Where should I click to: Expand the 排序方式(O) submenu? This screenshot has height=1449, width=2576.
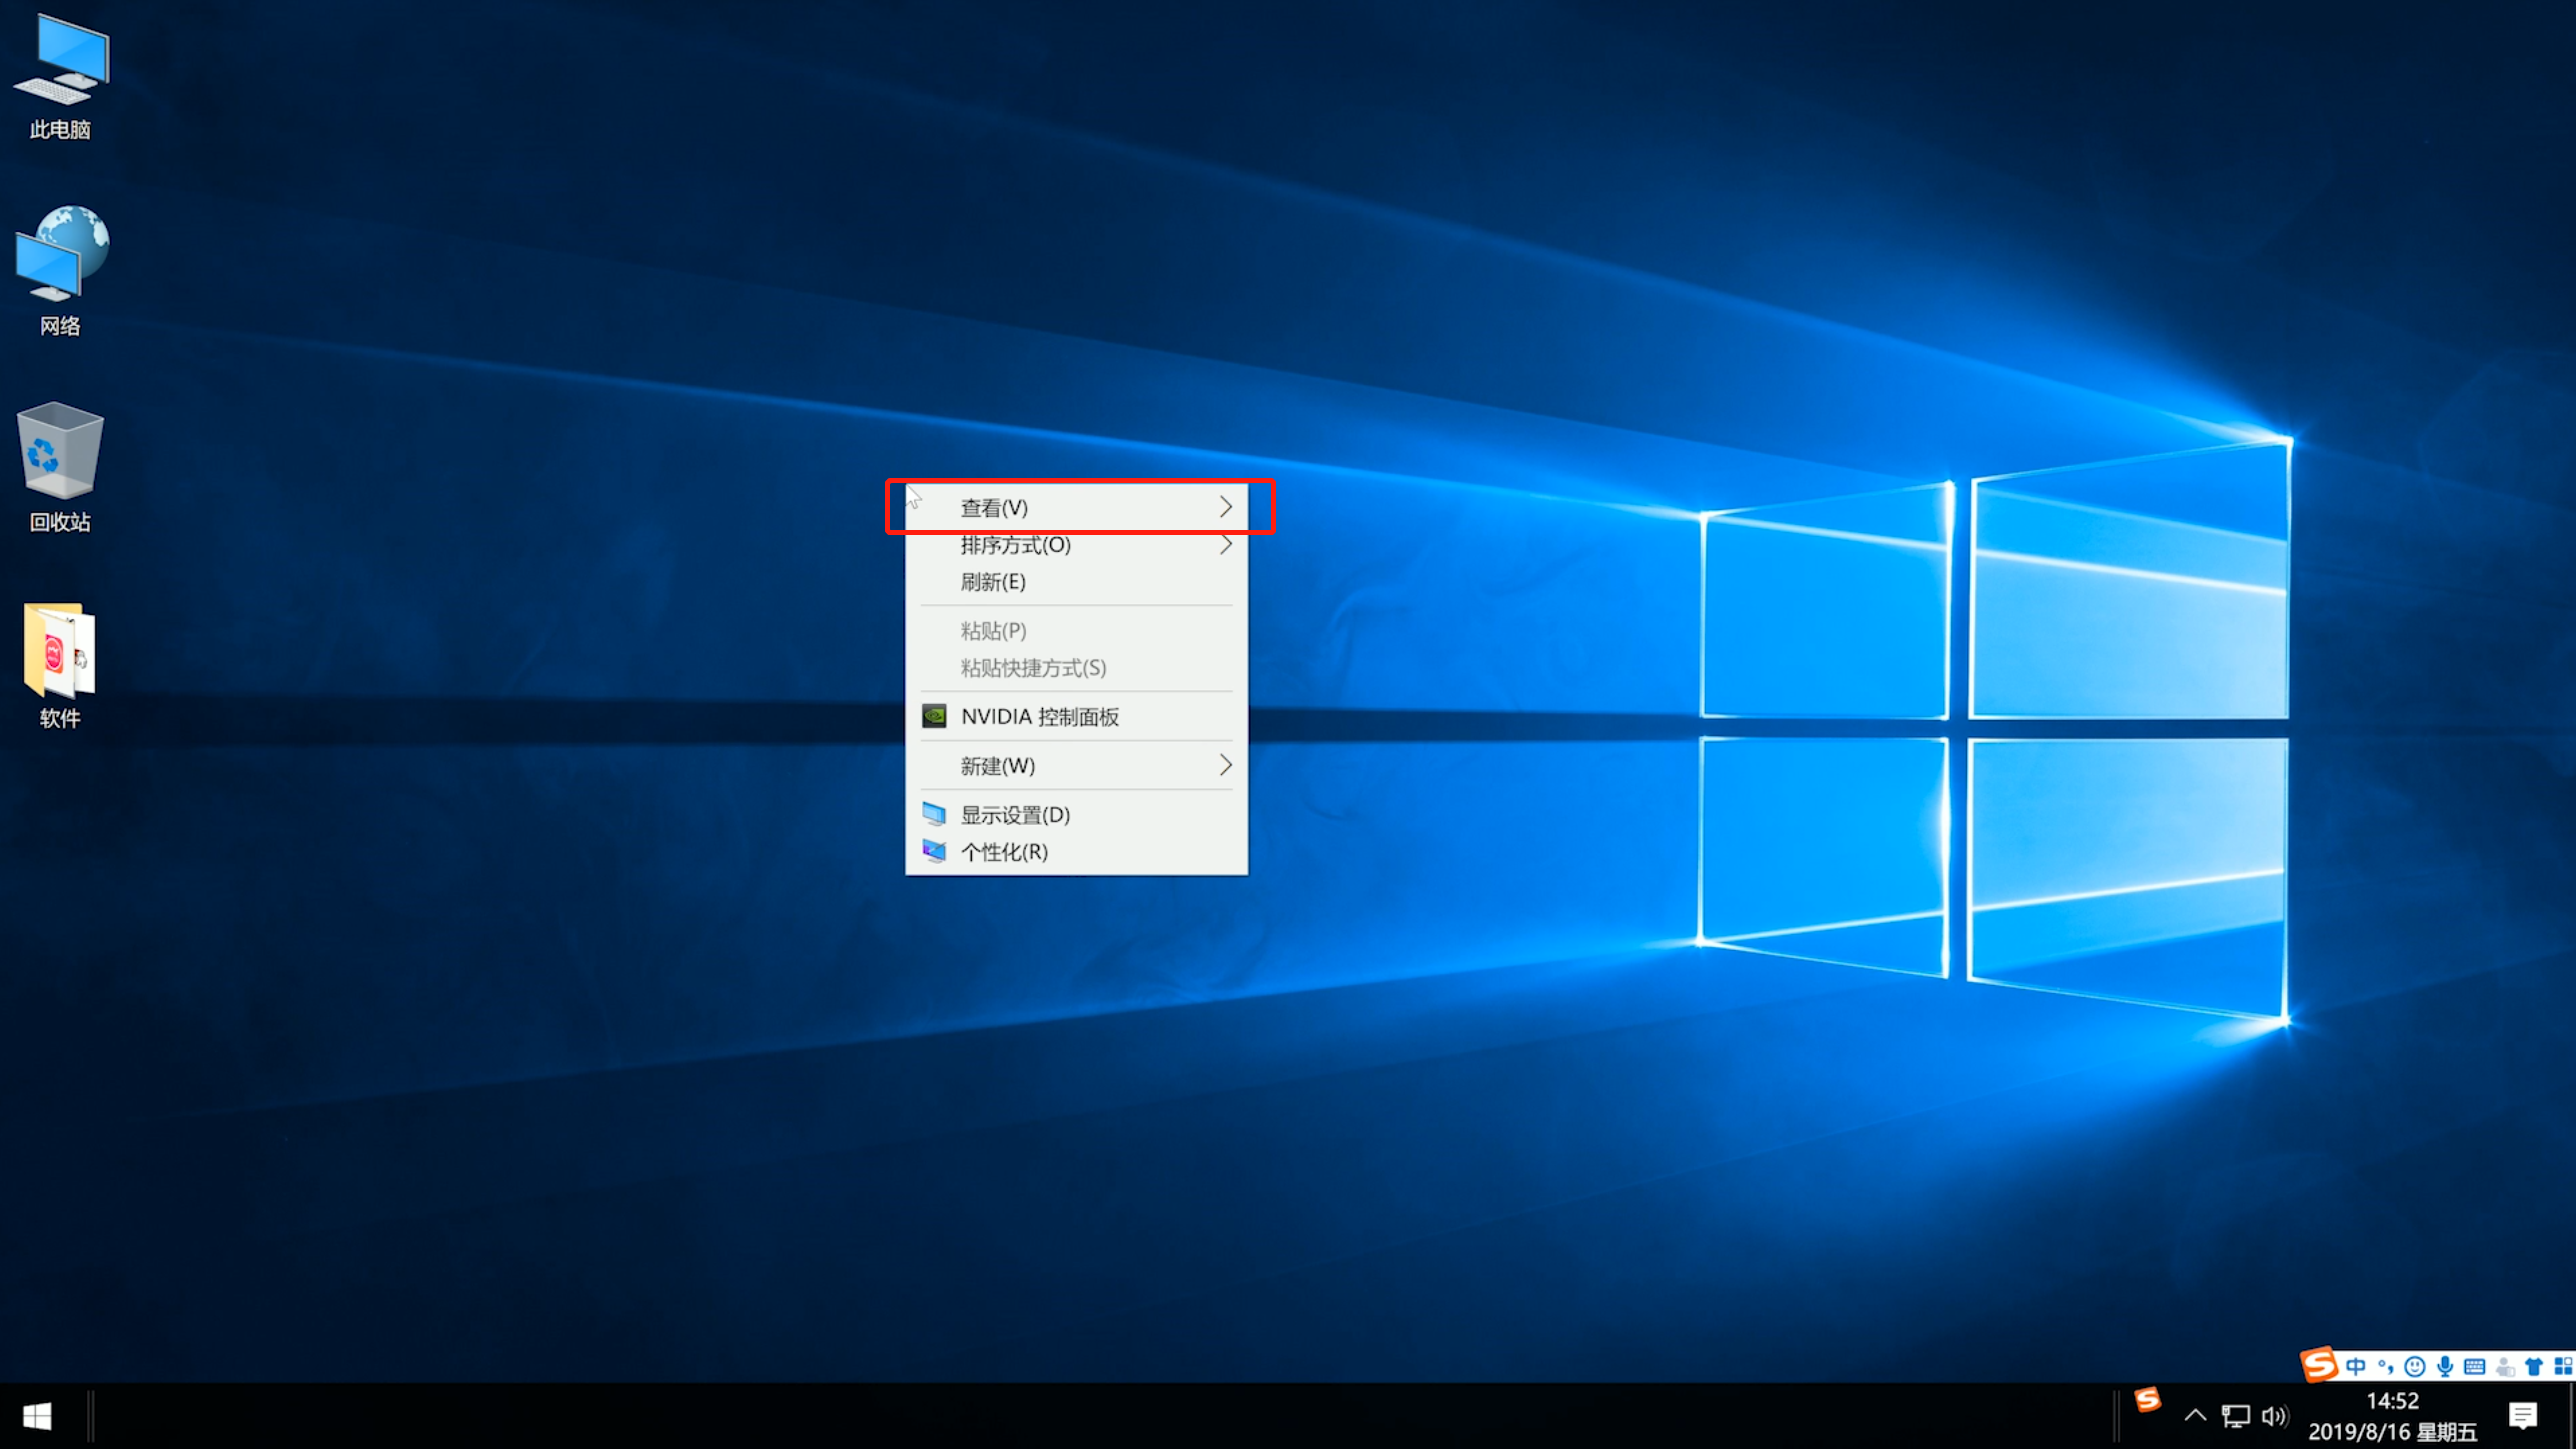[1077, 545]
